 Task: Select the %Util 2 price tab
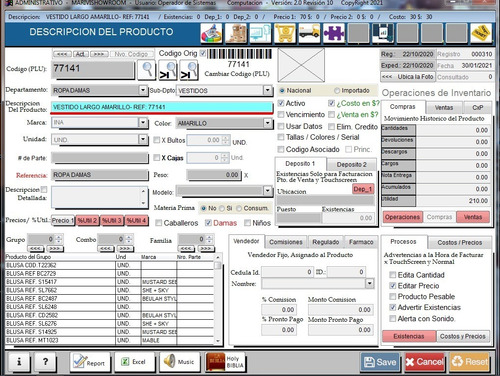(88, 220)
